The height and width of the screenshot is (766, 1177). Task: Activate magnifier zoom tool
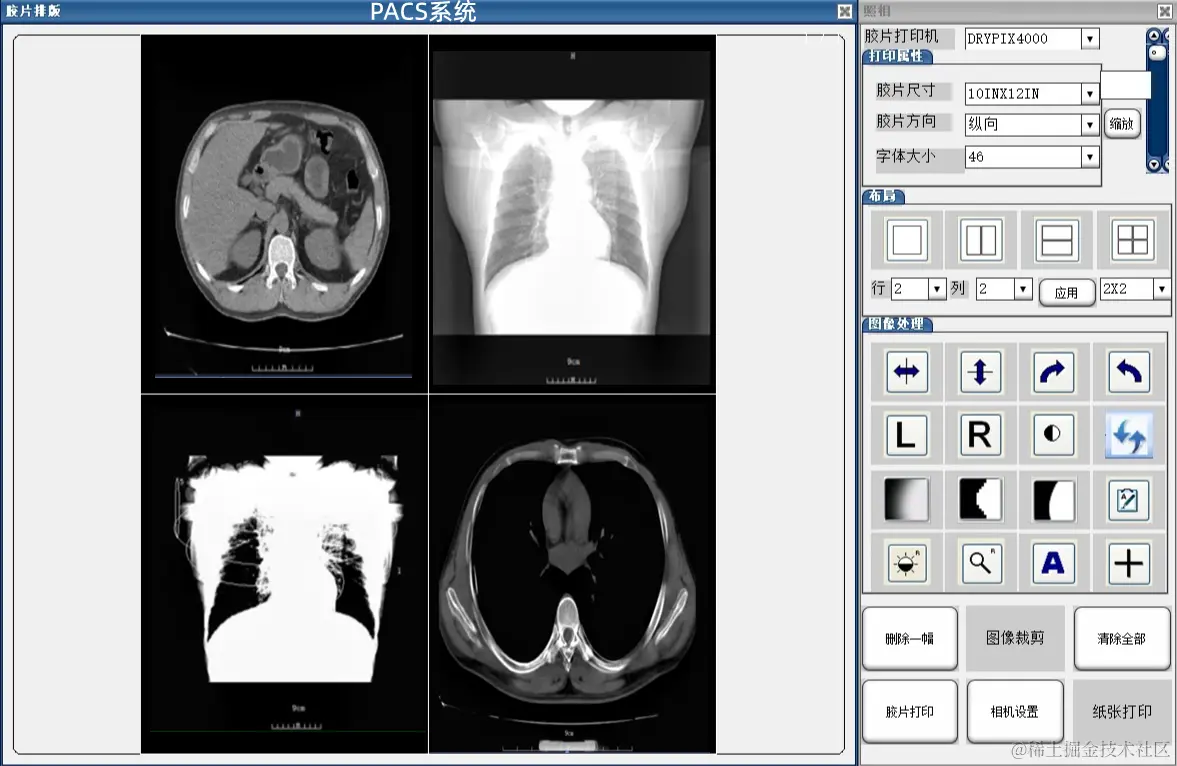tap(980, 562)
